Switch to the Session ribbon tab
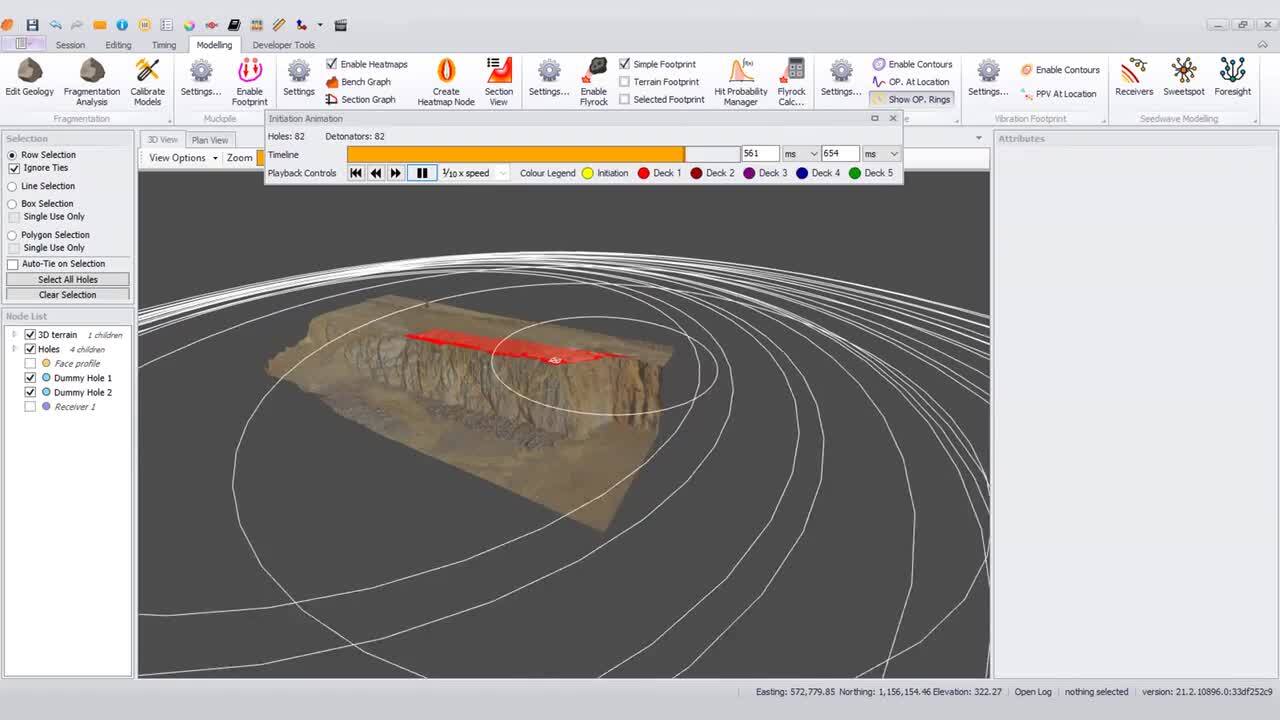Viewport: 1280px width, 720px height. pyautogui.click(x=70, y=45)
